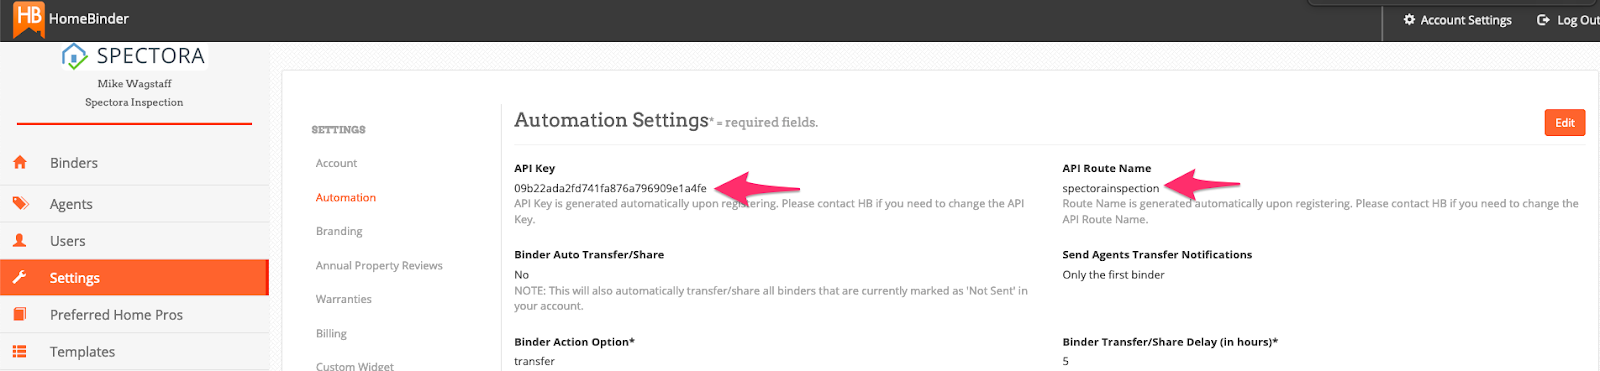Click the API Key field label
This screenshot has height=371, width=1600.
pos(535,168)
